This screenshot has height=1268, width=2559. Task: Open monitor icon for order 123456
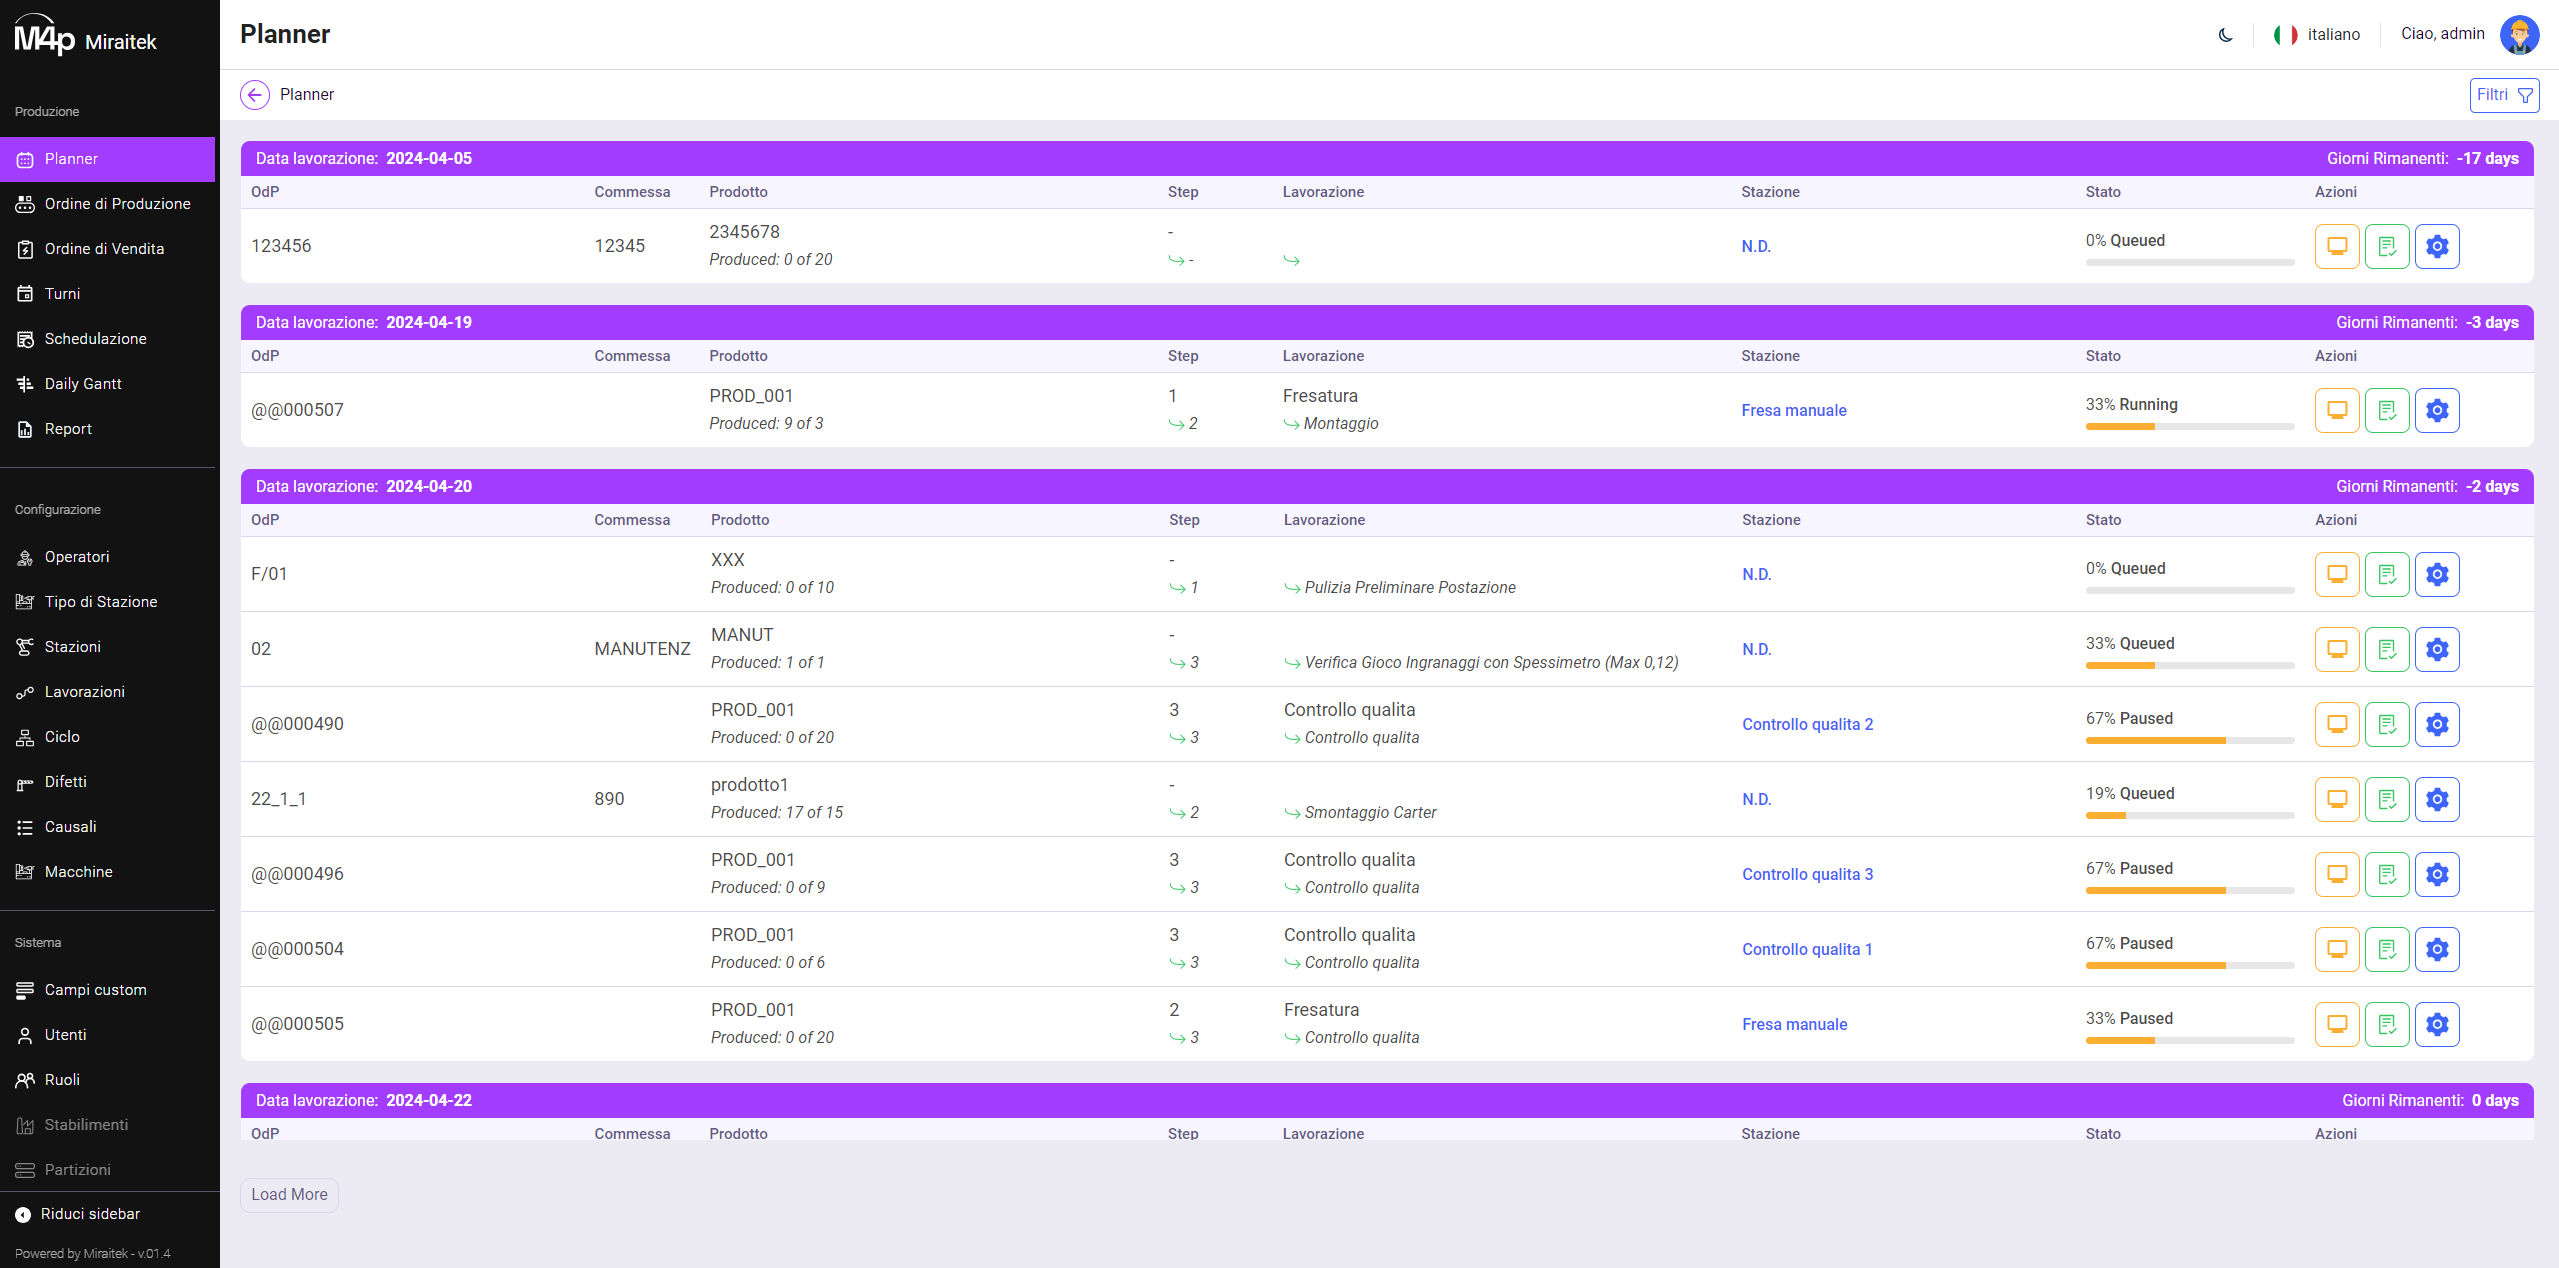point(2337,247)
